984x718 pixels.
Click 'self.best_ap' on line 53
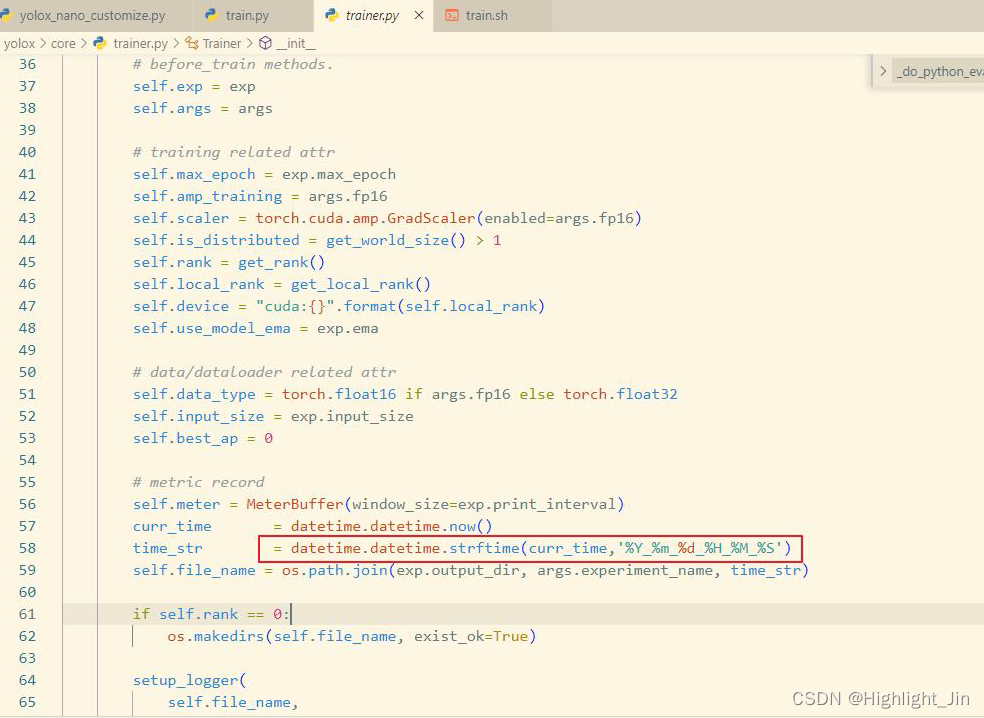coord(185,438)
